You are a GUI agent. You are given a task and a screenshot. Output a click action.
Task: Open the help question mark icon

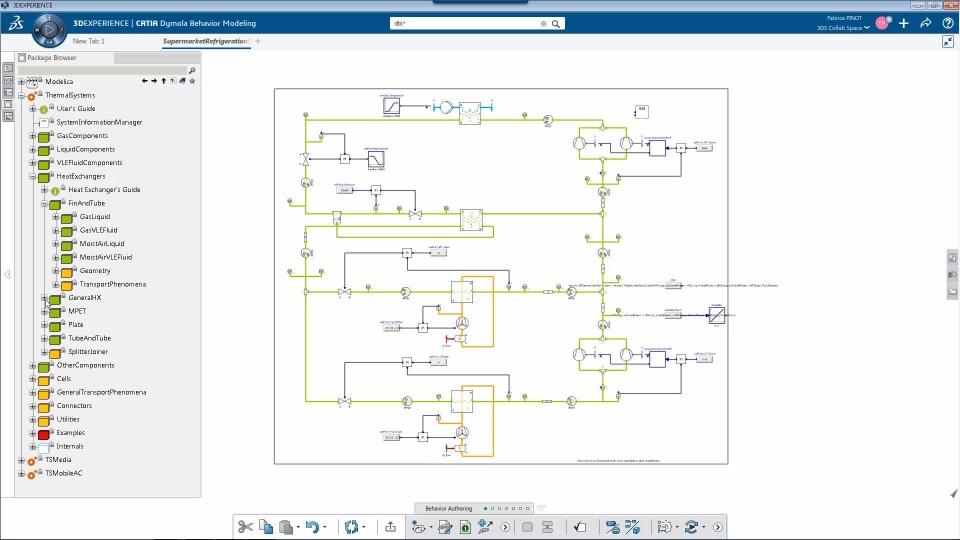coord(948,23)
